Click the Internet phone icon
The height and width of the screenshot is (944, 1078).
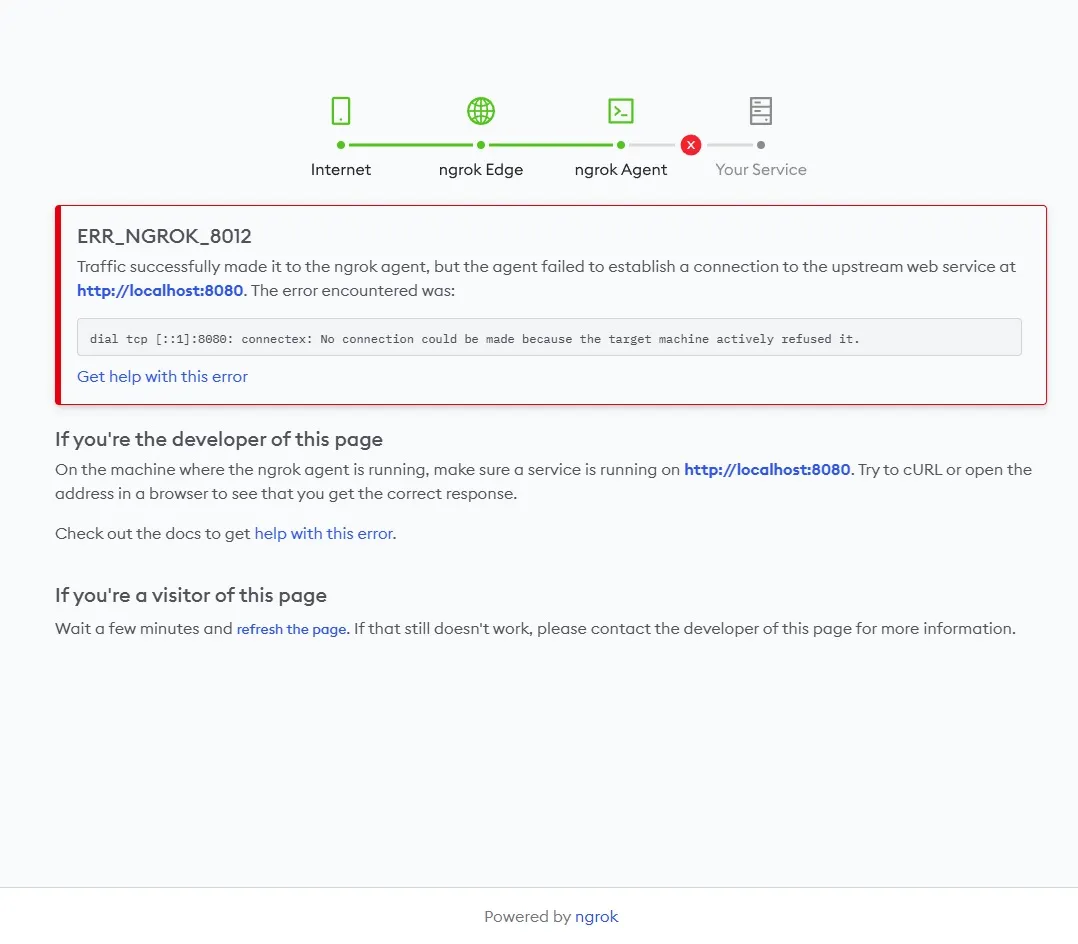[341, 110]
